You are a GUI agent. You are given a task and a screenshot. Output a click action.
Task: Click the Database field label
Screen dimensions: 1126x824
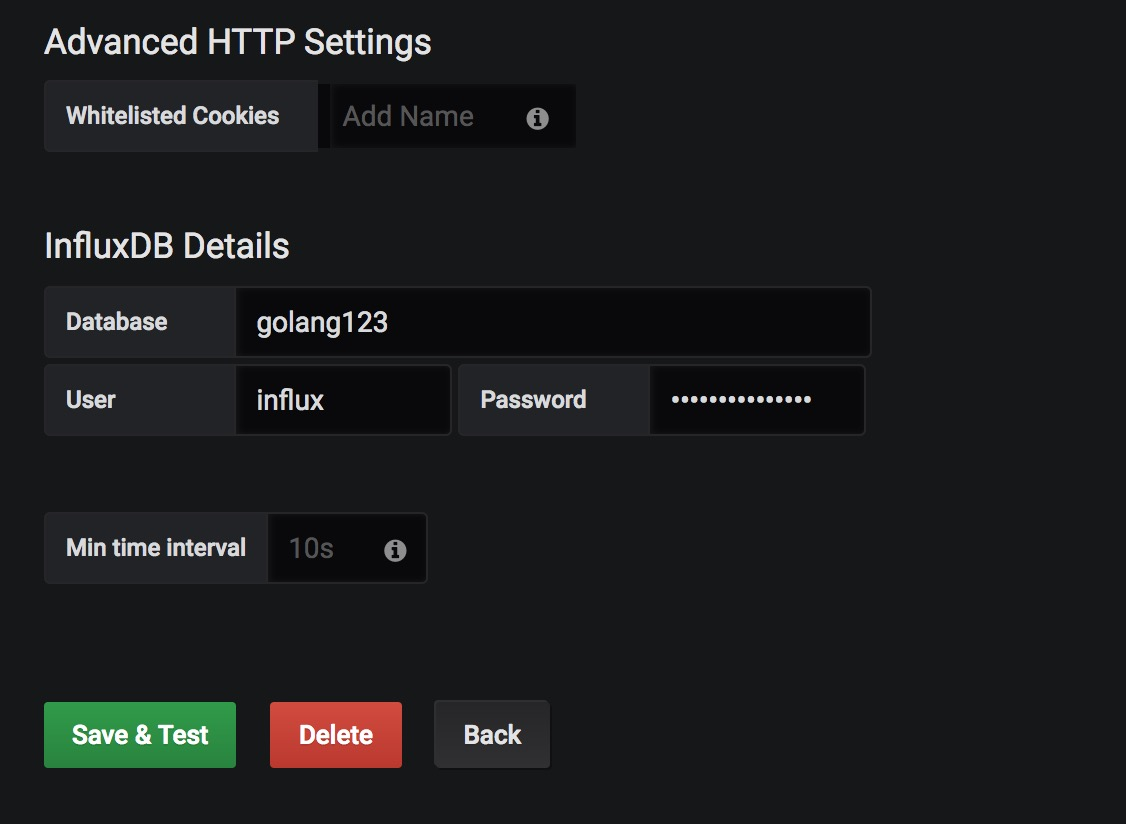[116, 322]
